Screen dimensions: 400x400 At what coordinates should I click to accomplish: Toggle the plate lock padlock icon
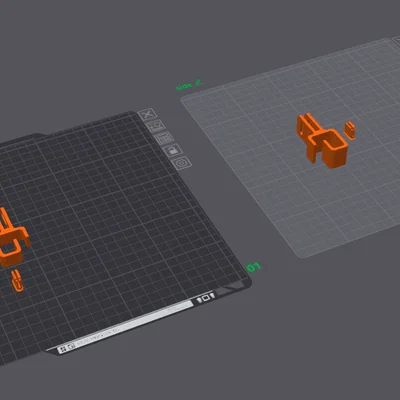point(173,150)
